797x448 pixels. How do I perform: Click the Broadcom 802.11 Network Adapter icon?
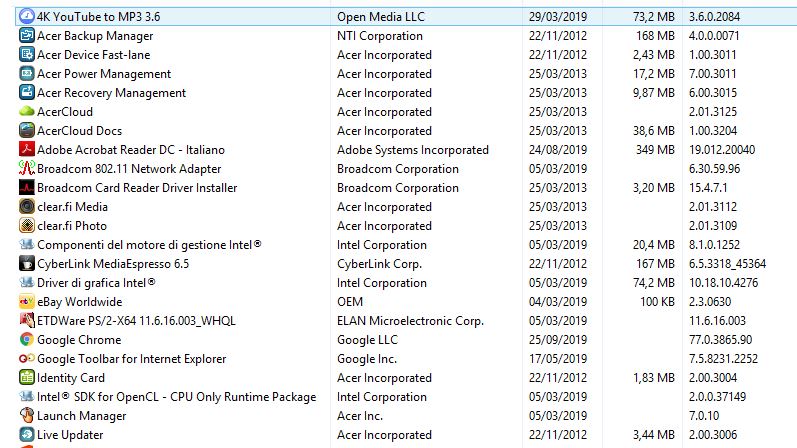26,168
